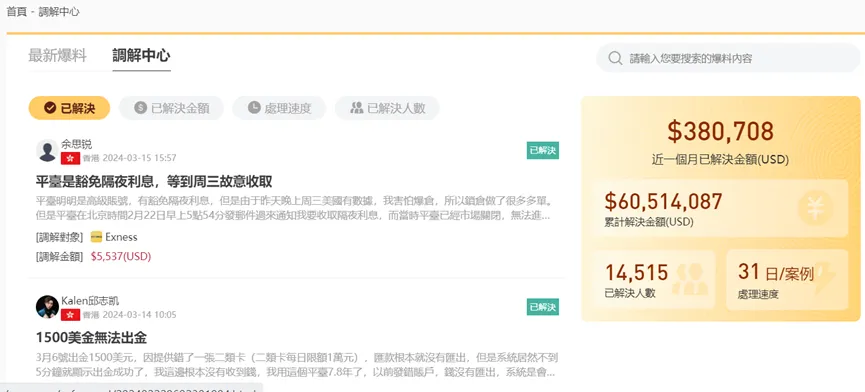Switch to the 調解中心 tab
865x392 pixels.
141,56
